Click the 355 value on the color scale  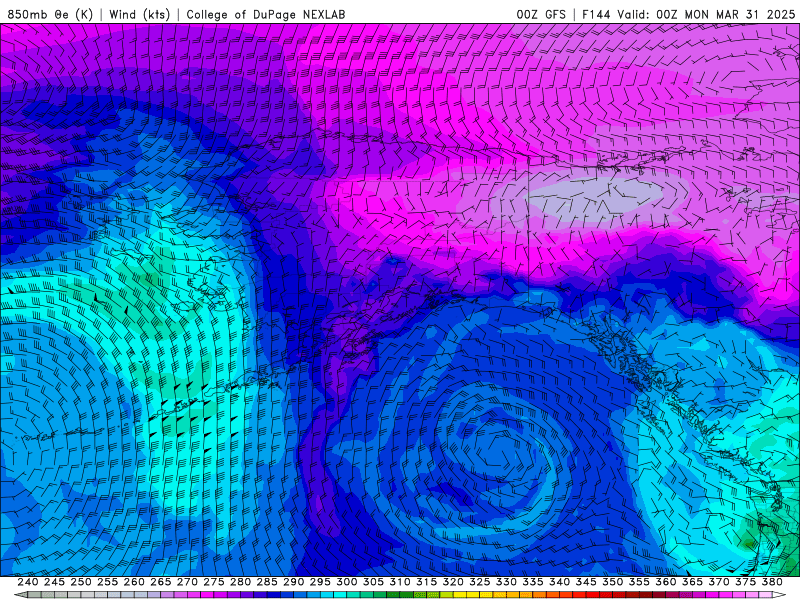(x=639, y=582)
